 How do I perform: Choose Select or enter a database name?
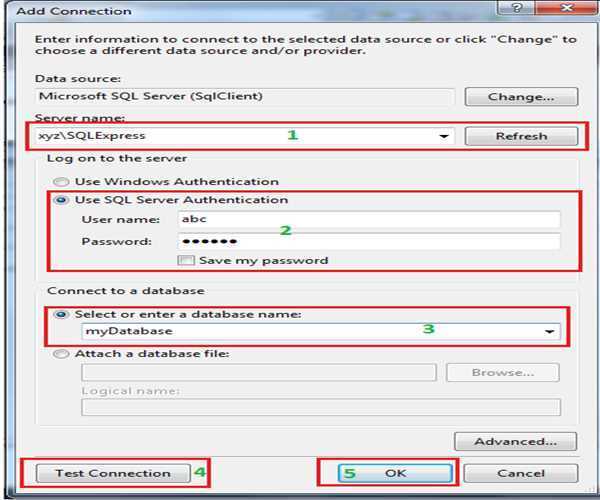click(x=63, y=314)
